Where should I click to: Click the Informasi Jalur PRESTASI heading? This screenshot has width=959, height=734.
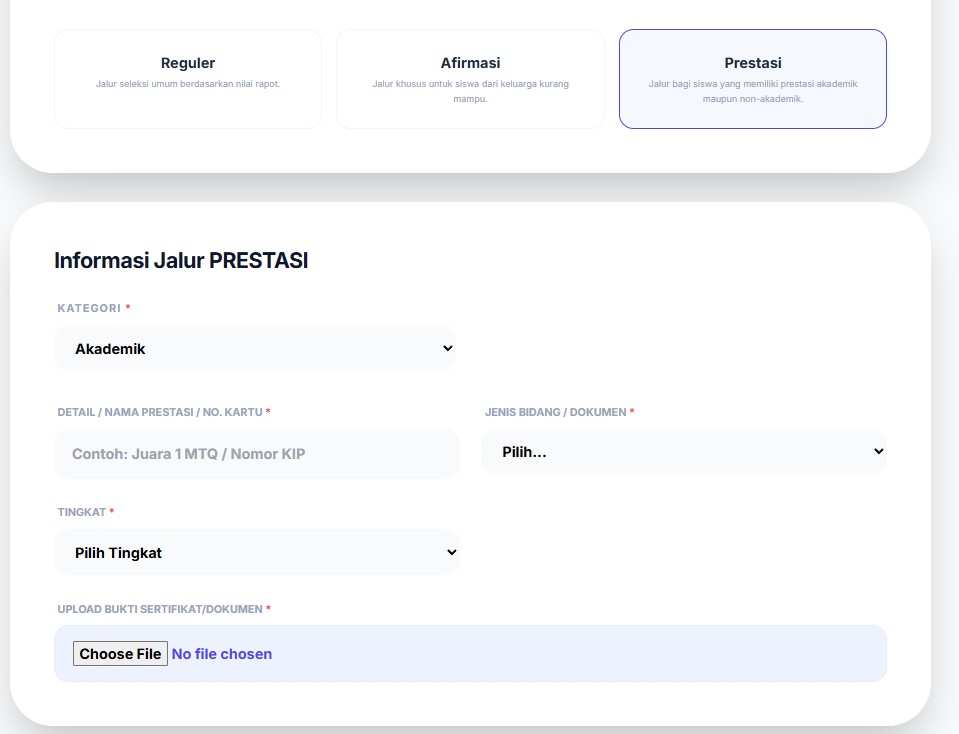[x=181, y=261]
